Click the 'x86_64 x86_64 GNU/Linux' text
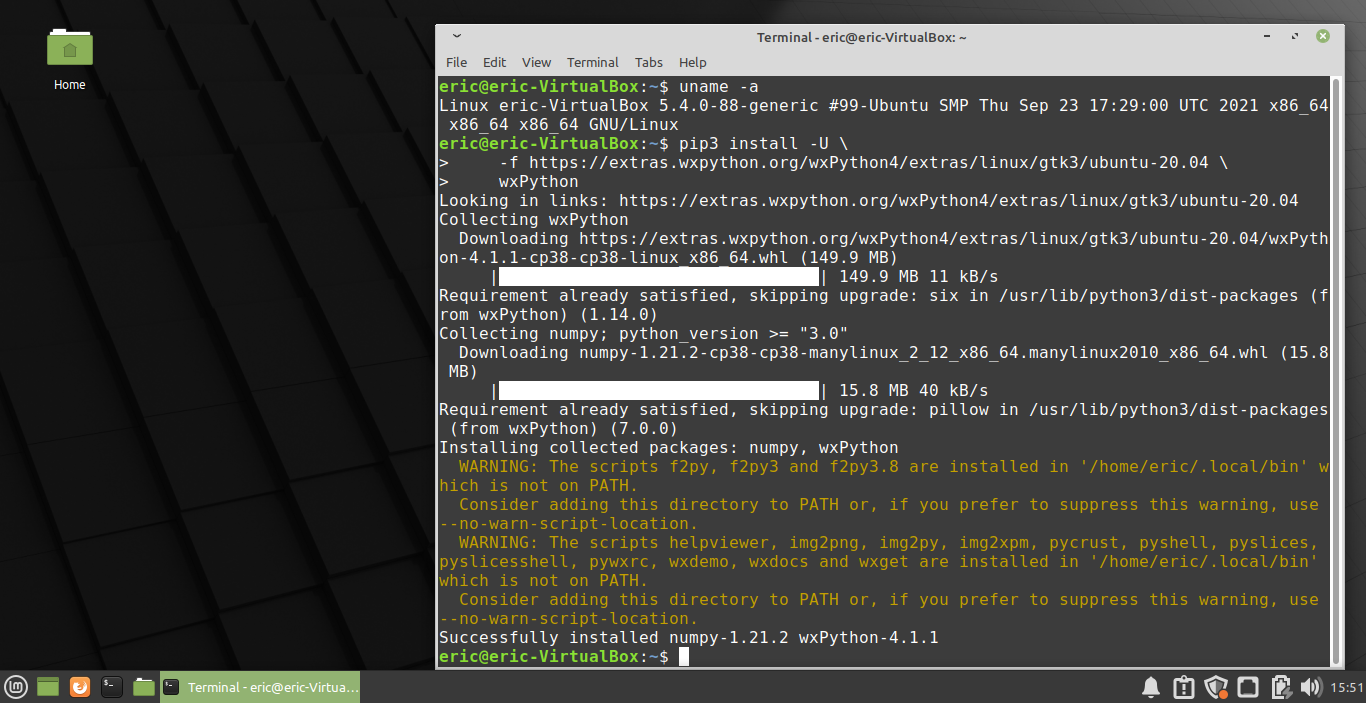Viewport: 1366px width, 703px height. 564,125
